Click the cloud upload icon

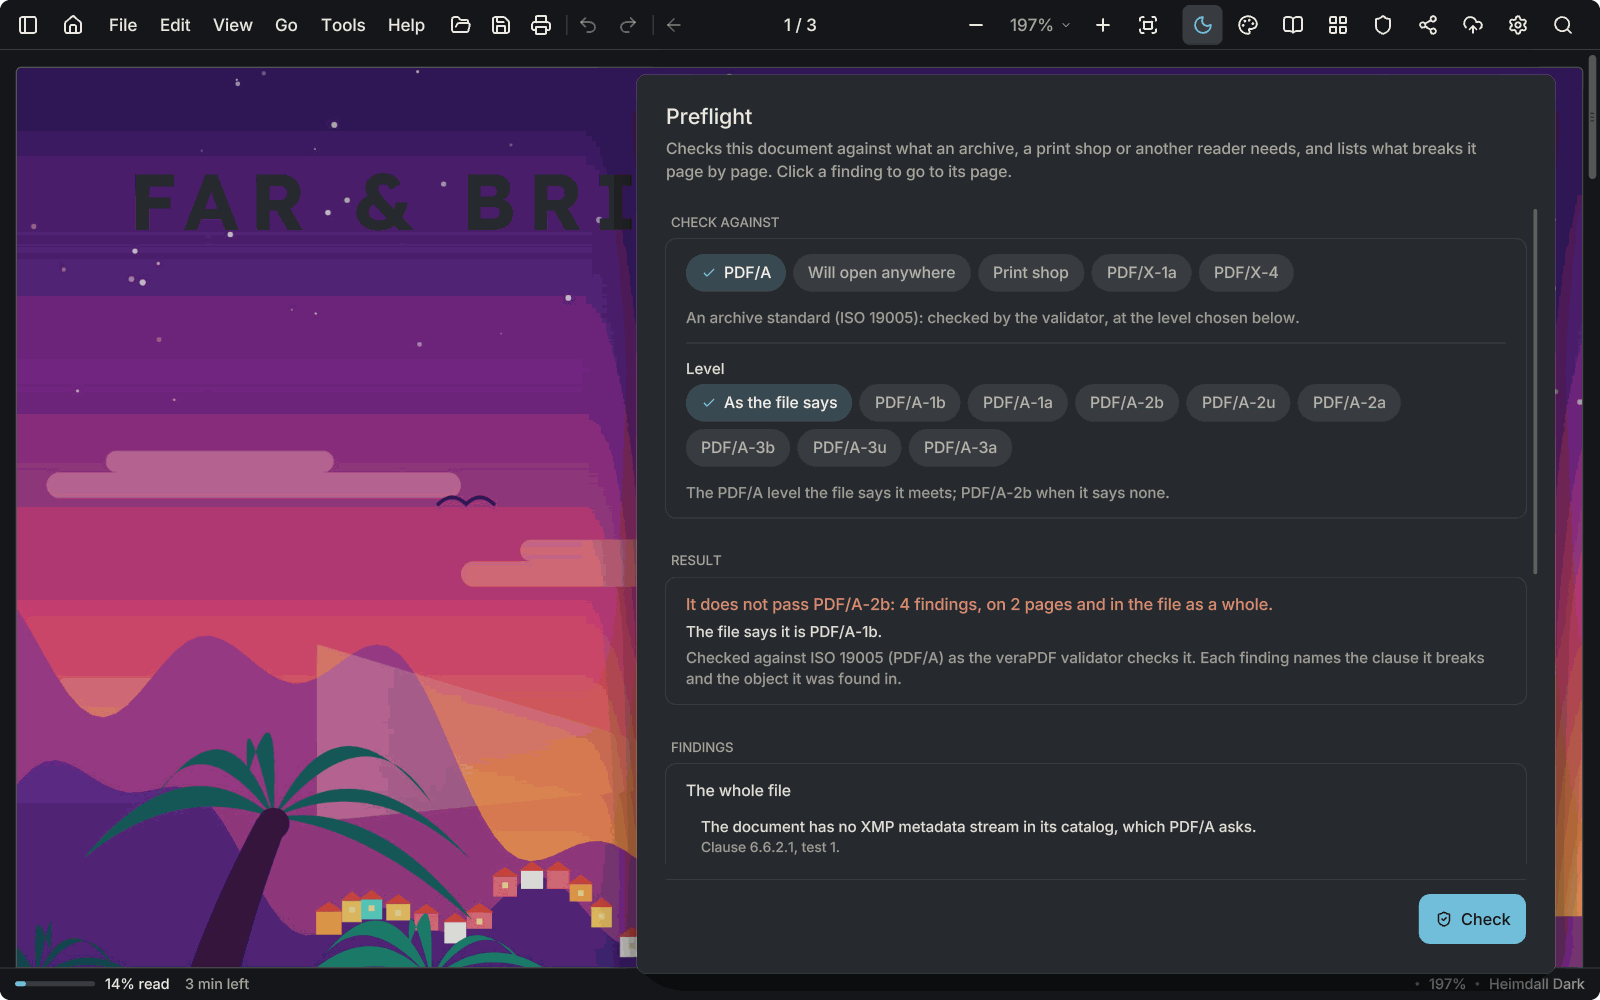[x=1473, y=25]
